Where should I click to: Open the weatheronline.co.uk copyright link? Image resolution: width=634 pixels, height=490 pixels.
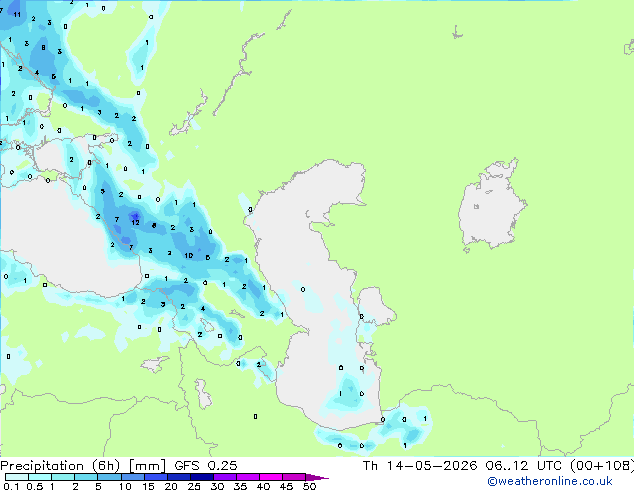click(550, 481)
